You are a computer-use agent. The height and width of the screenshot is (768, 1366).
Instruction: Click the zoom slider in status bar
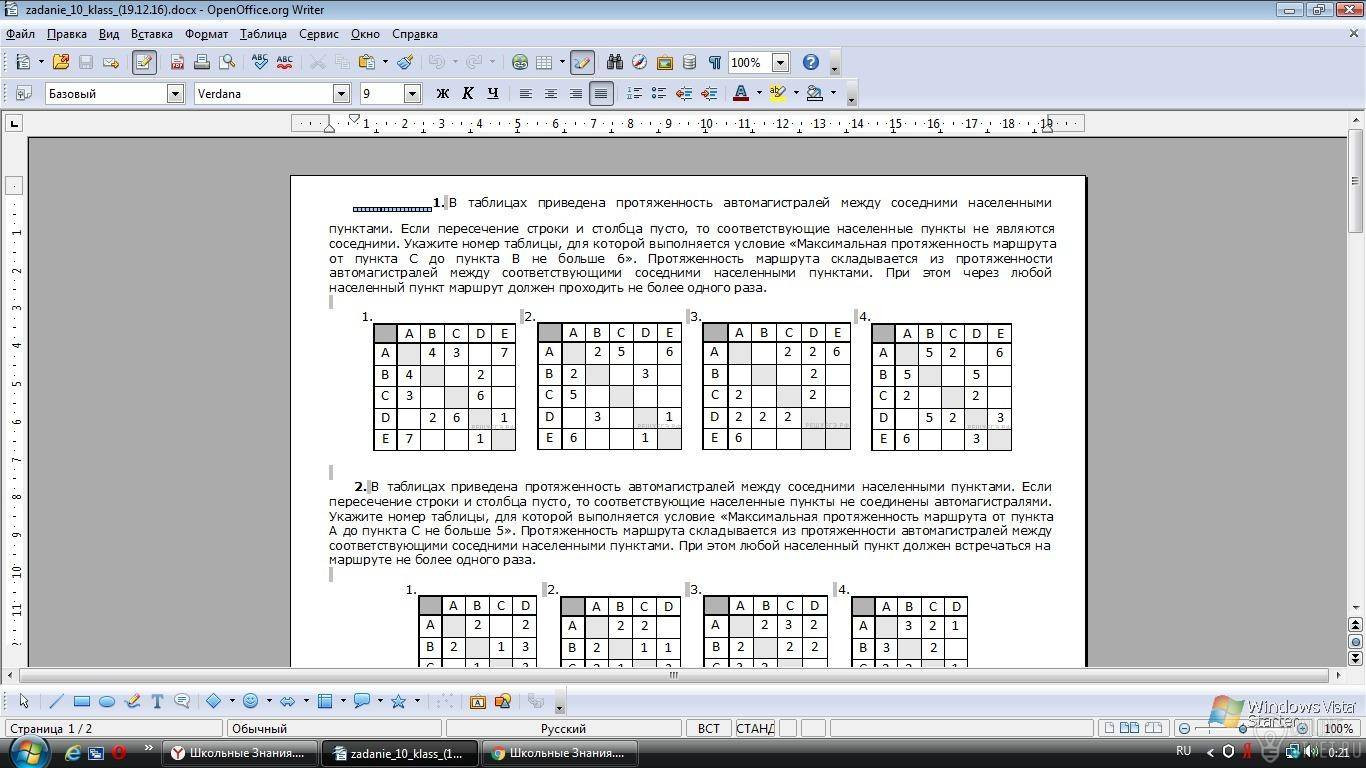(1243, 728)
